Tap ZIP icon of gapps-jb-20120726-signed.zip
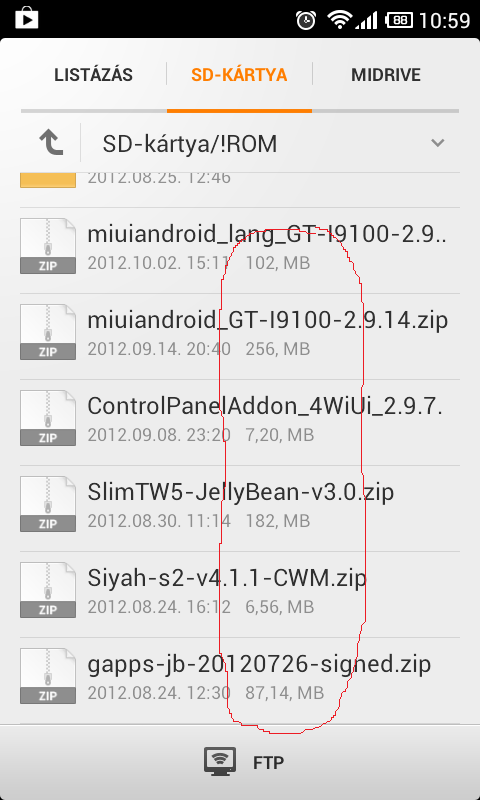This screenshot has width=480, height=800. 48,676
